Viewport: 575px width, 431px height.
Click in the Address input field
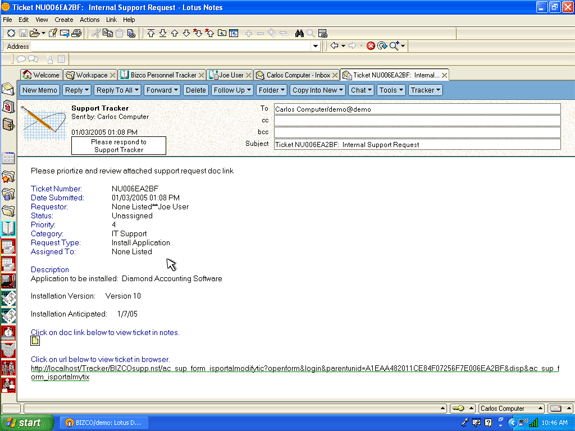pos(171,46)
